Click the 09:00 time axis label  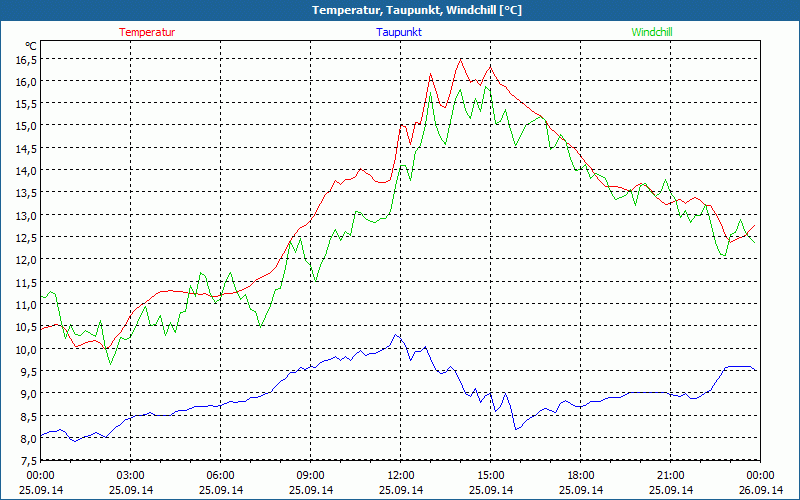point(310,475)
